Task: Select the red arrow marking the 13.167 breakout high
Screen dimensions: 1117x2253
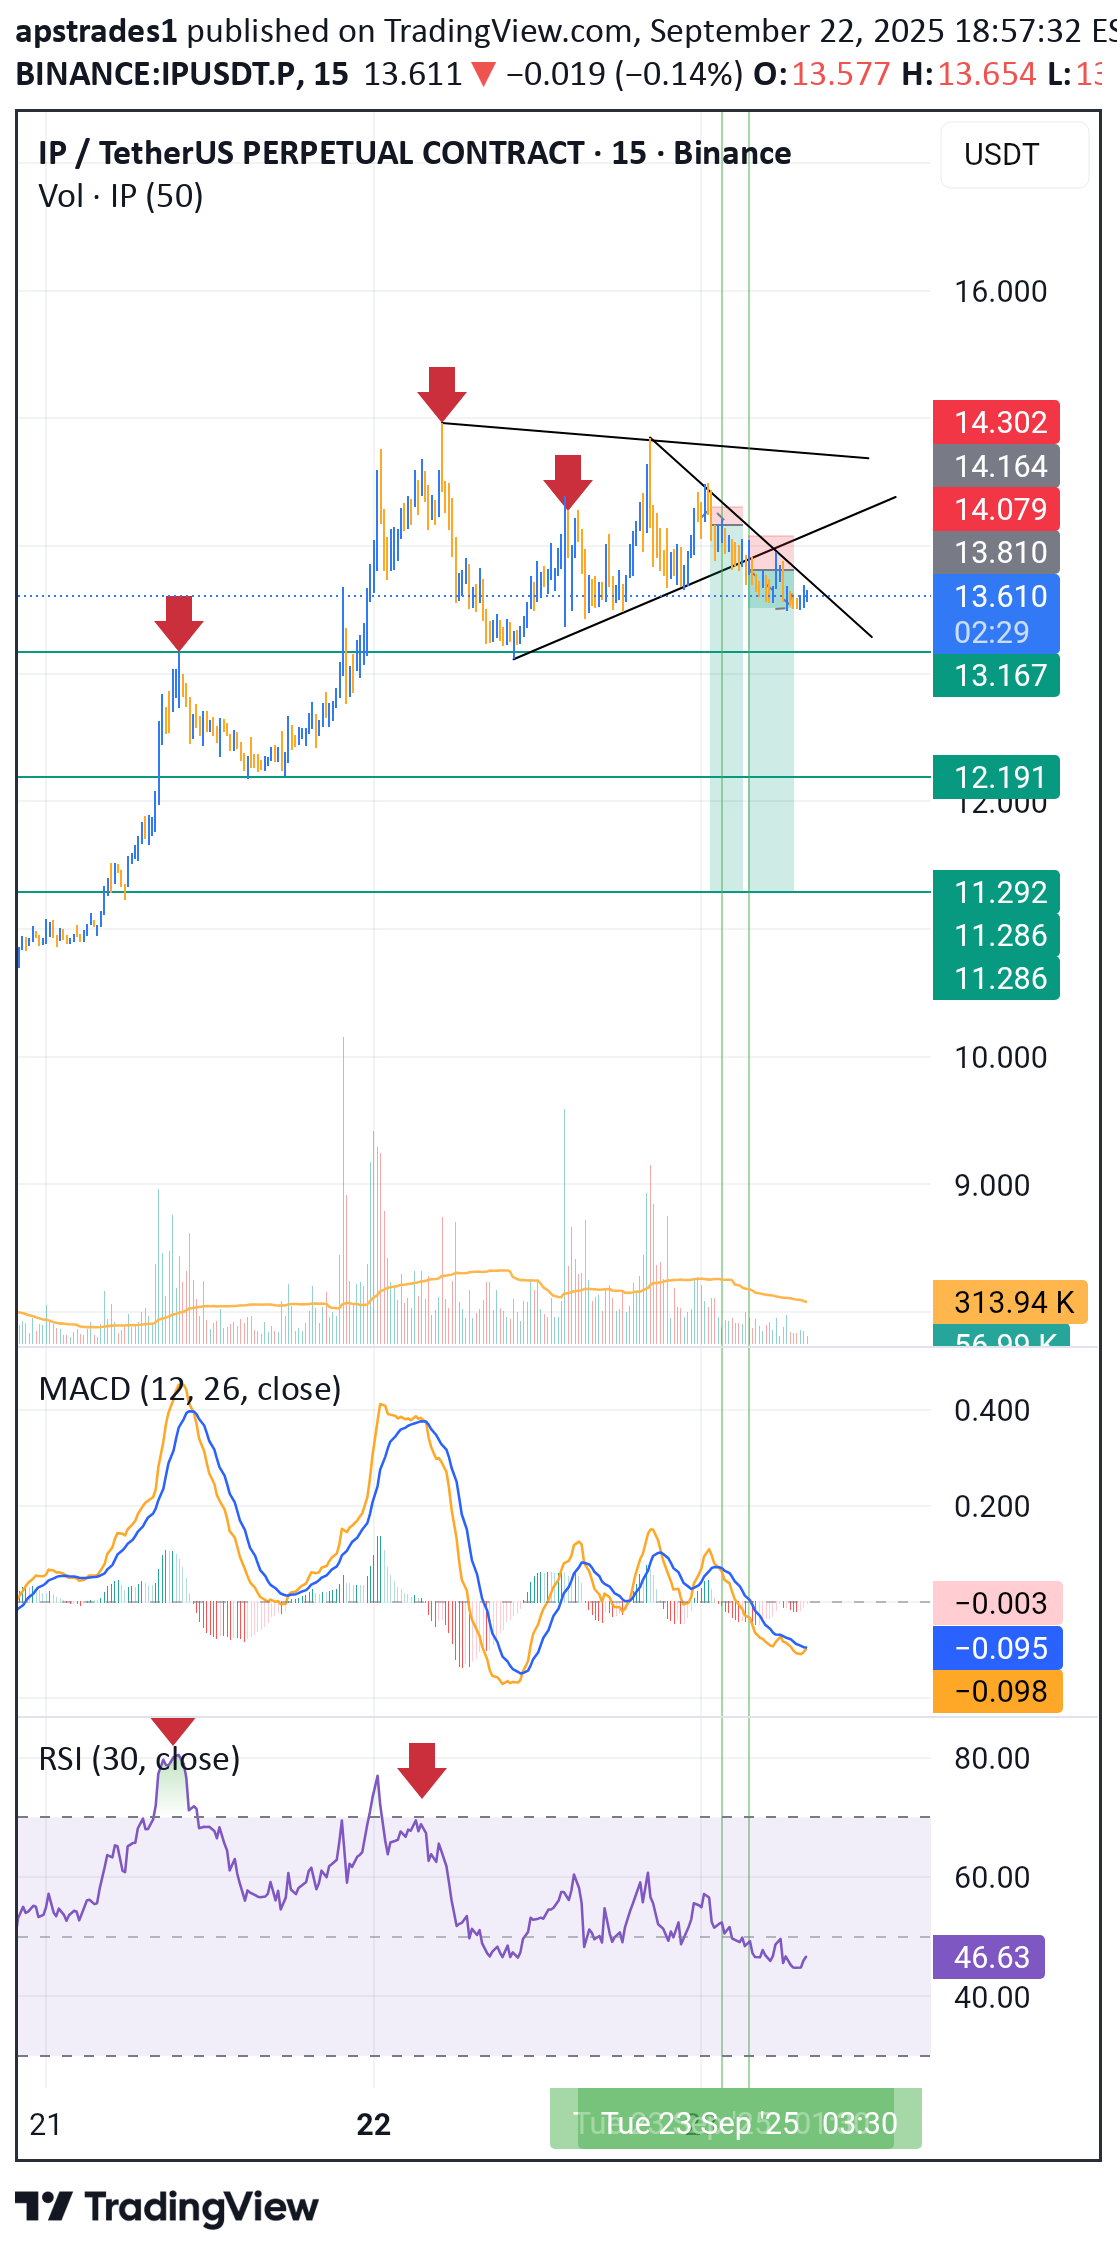Action: 179,622
